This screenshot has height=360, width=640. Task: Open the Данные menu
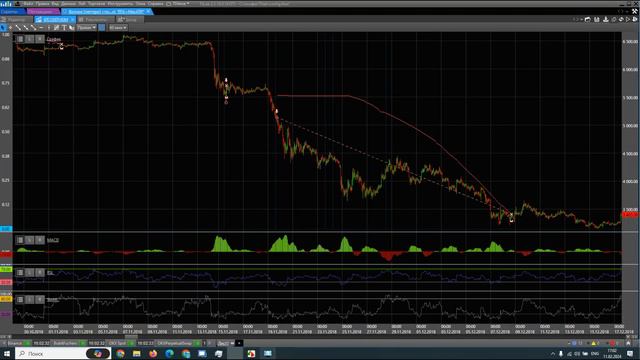[x=68, y=4]
